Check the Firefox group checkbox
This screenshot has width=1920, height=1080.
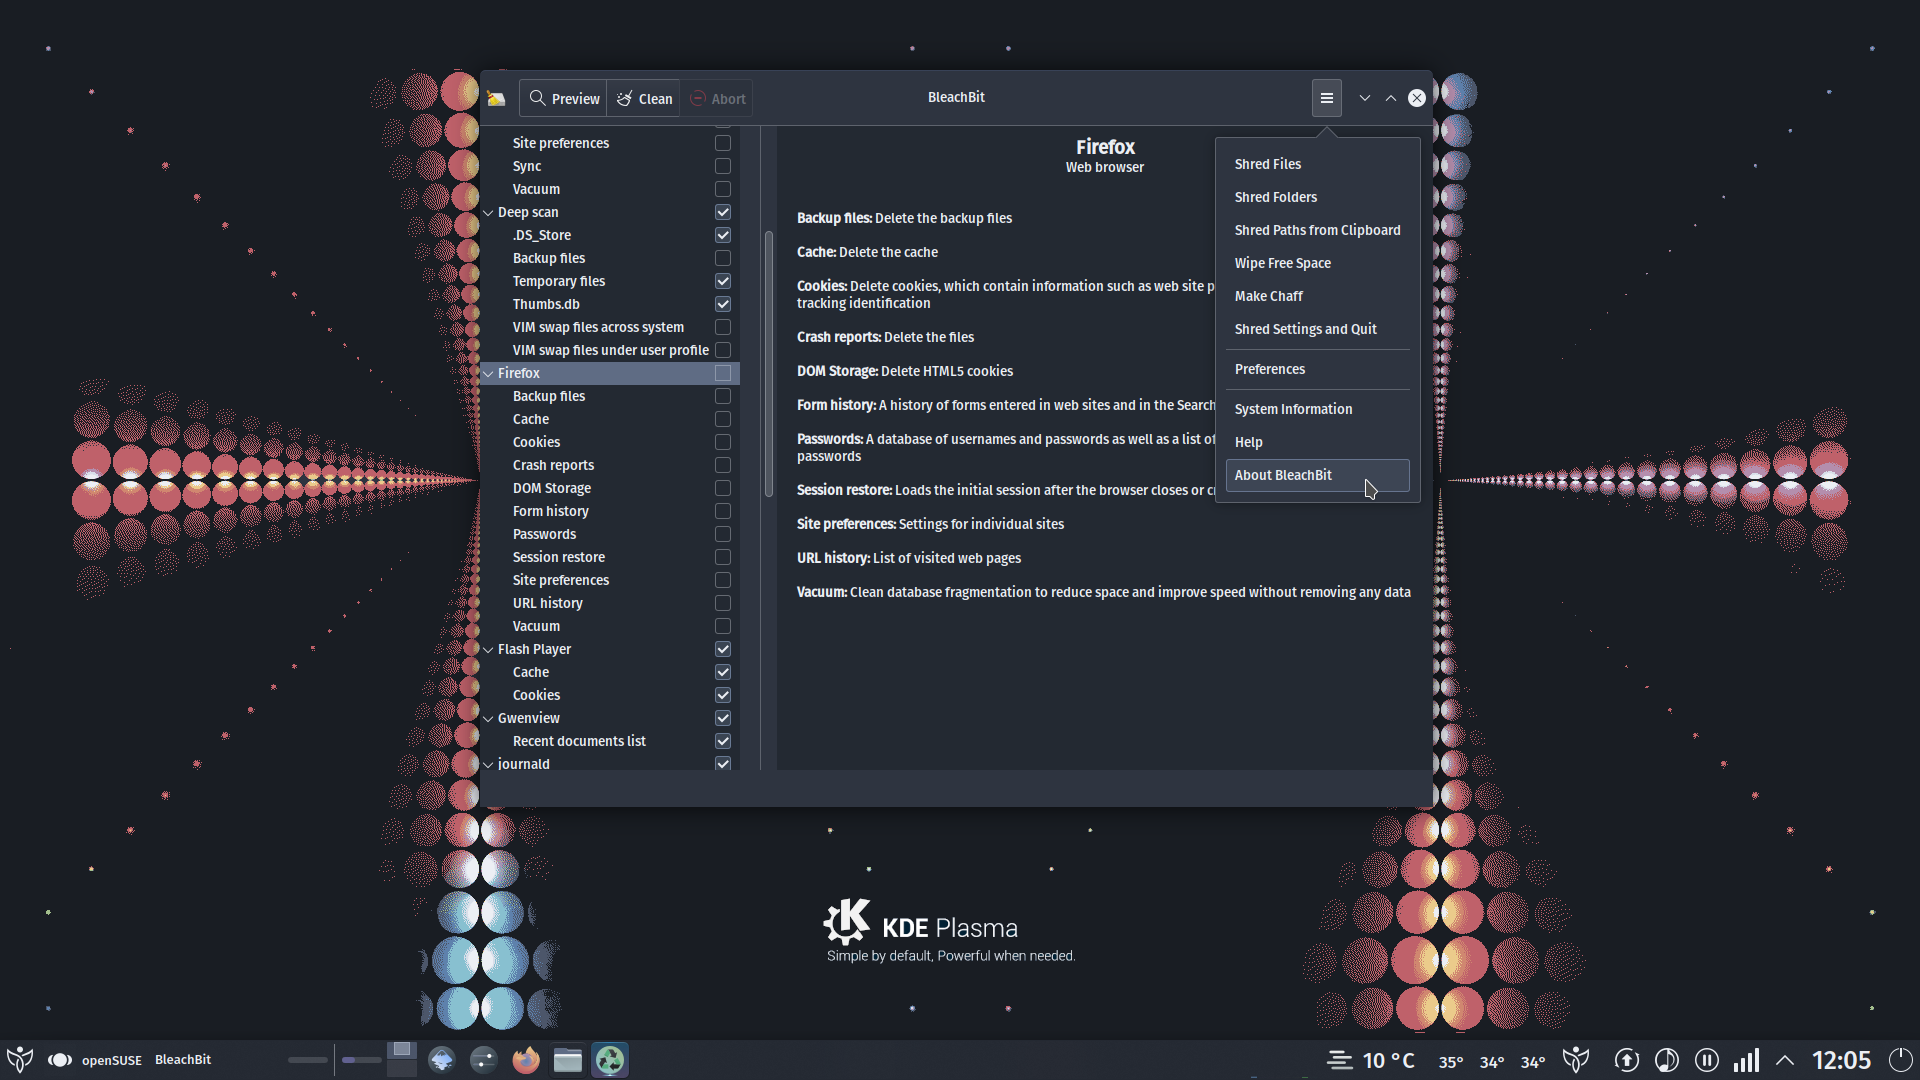pyautogui.click(x=723, y=373)
